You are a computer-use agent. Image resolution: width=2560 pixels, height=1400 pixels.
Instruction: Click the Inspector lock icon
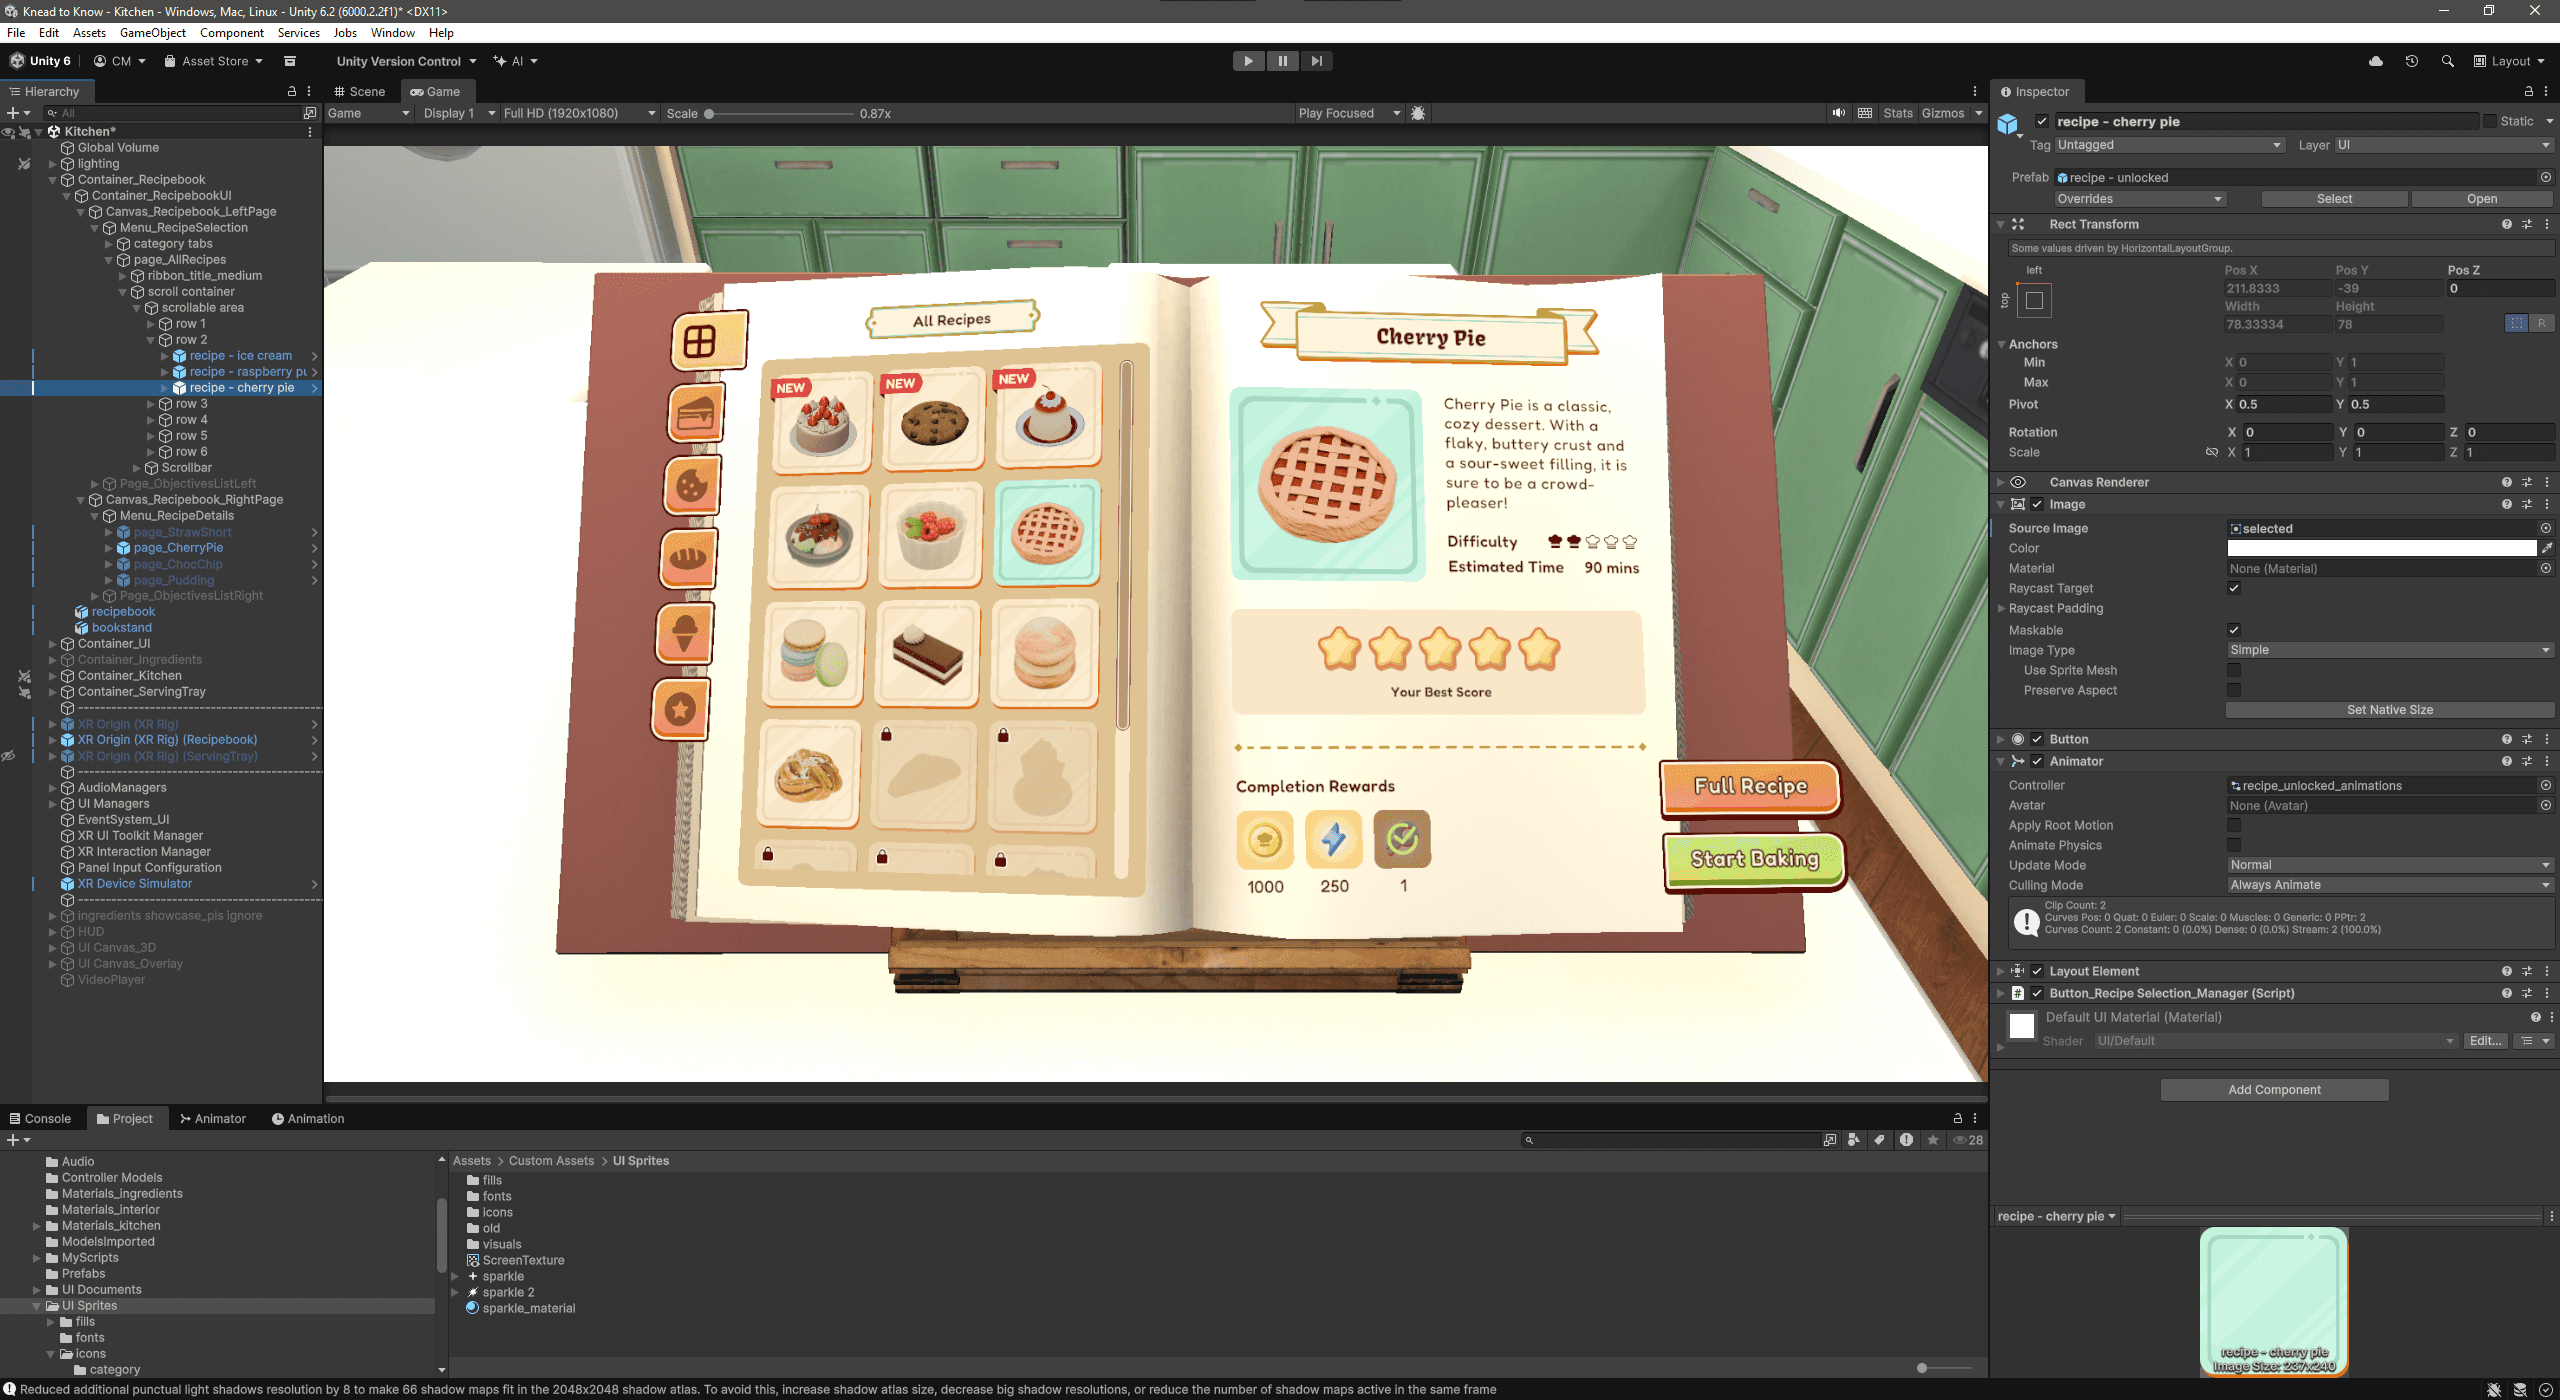[x=2529, y=91]
